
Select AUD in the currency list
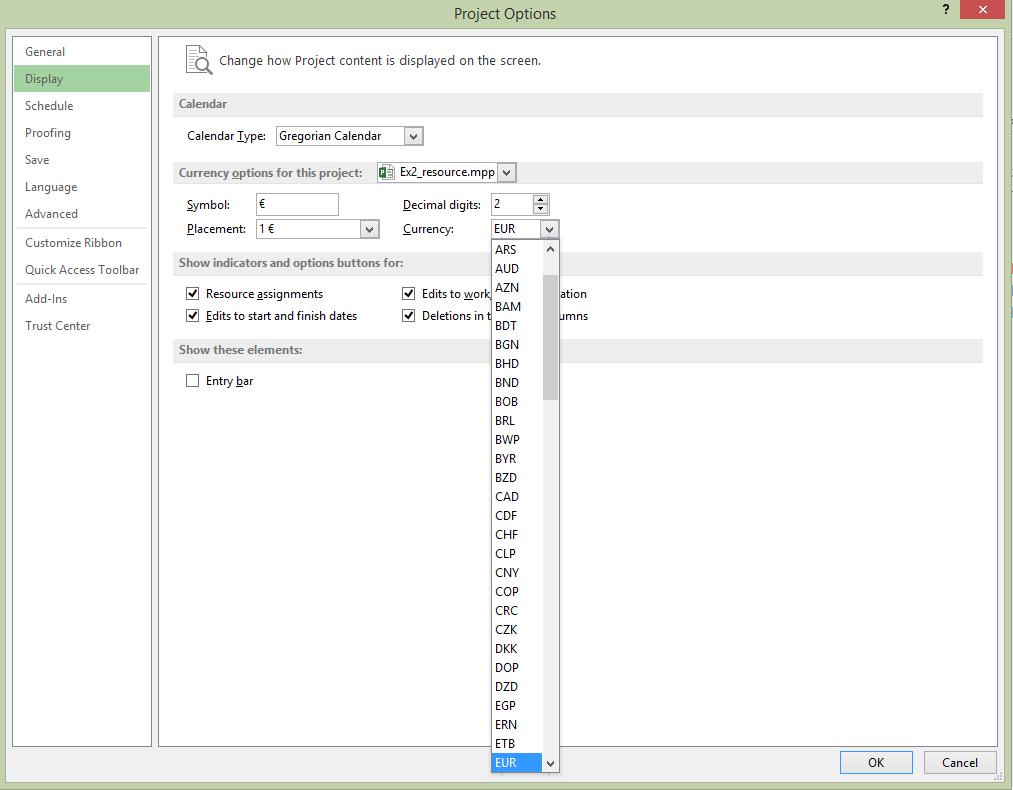point(517,269)
